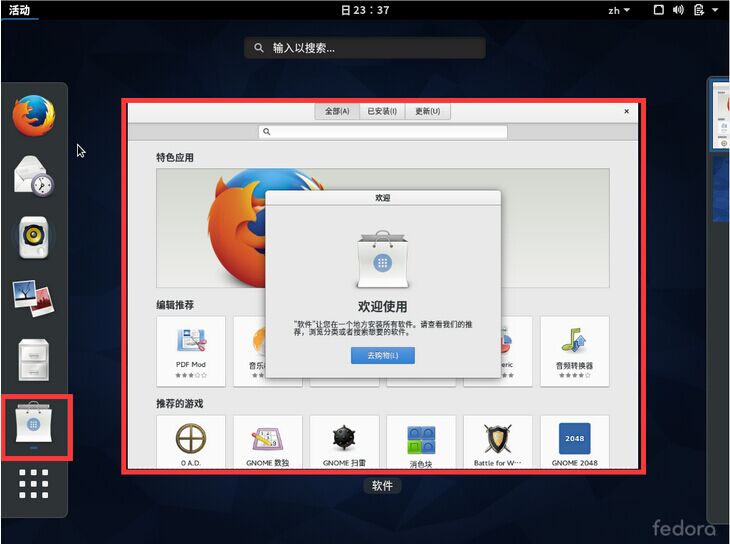Click 欢迎使用 heading in dialog

click(383, 306)
